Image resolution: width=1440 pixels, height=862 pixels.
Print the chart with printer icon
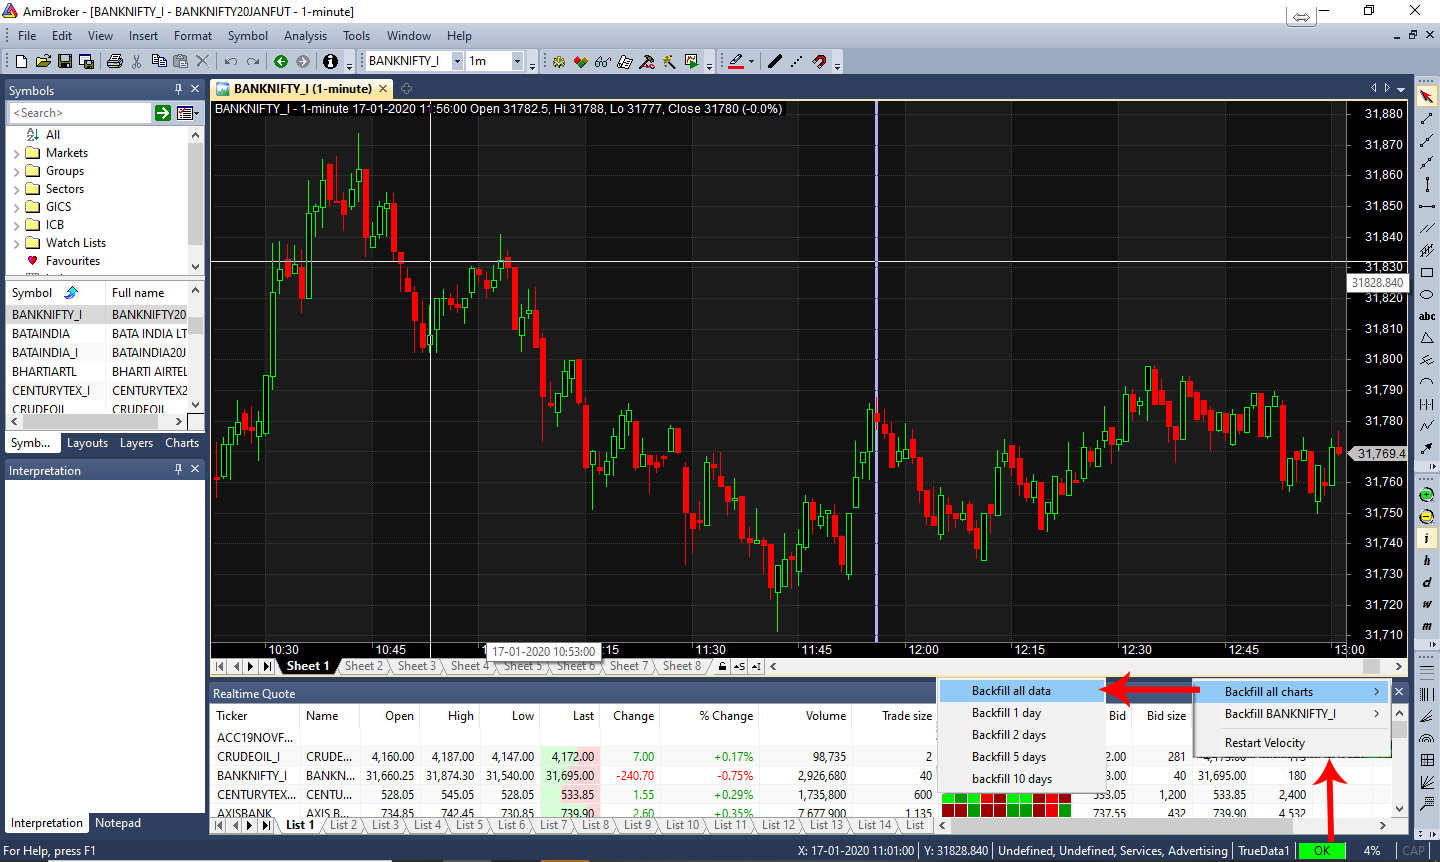point(114,61)
